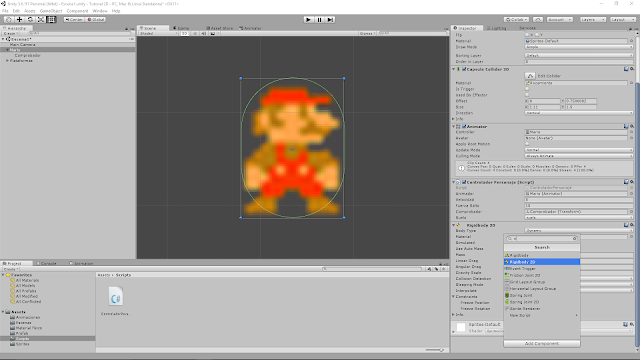Select Main Camera in the Hierarchy
The height and width of the screenshot is (360, 640).
pos(22,44)
